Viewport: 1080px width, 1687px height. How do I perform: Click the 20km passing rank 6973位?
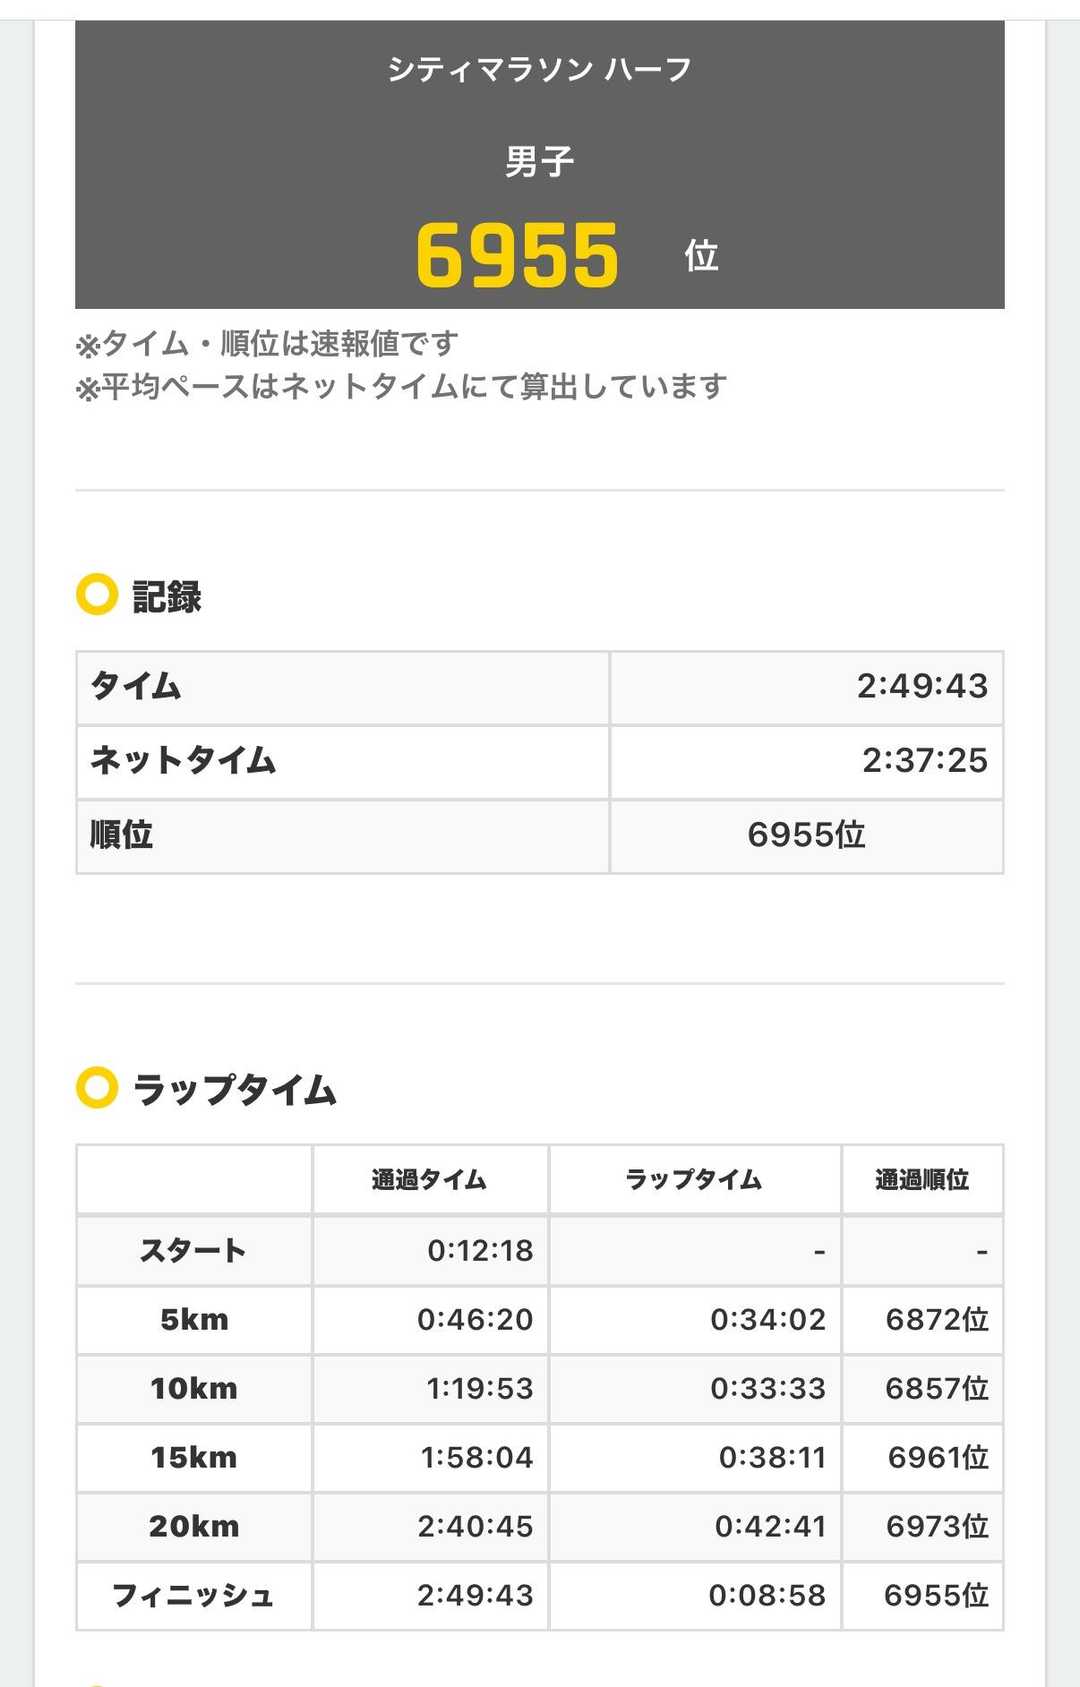[937, 1527]
